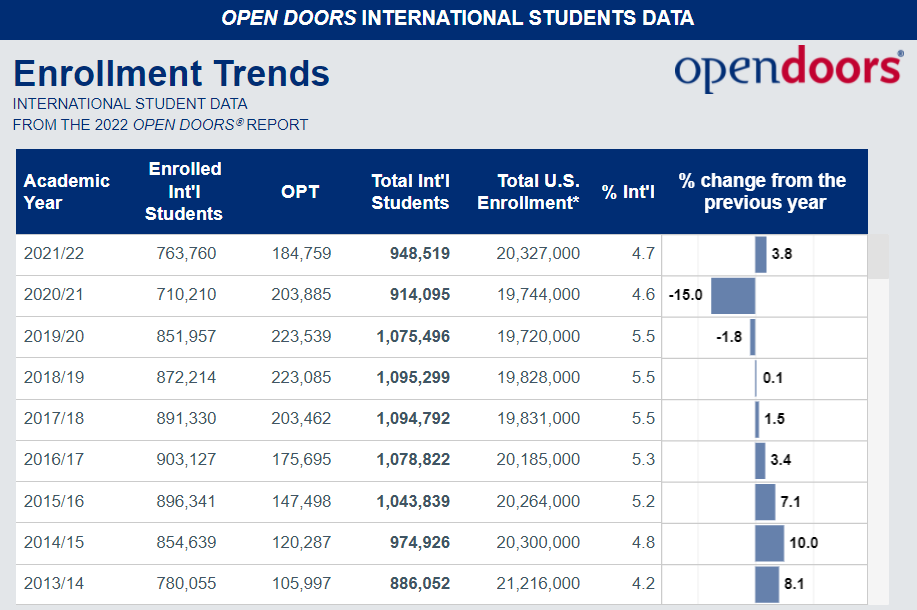The width and height of the screenshot is (917, 610).
Task: Select the OPT column header
Action: pyautogui.click(x=300, y=191)
